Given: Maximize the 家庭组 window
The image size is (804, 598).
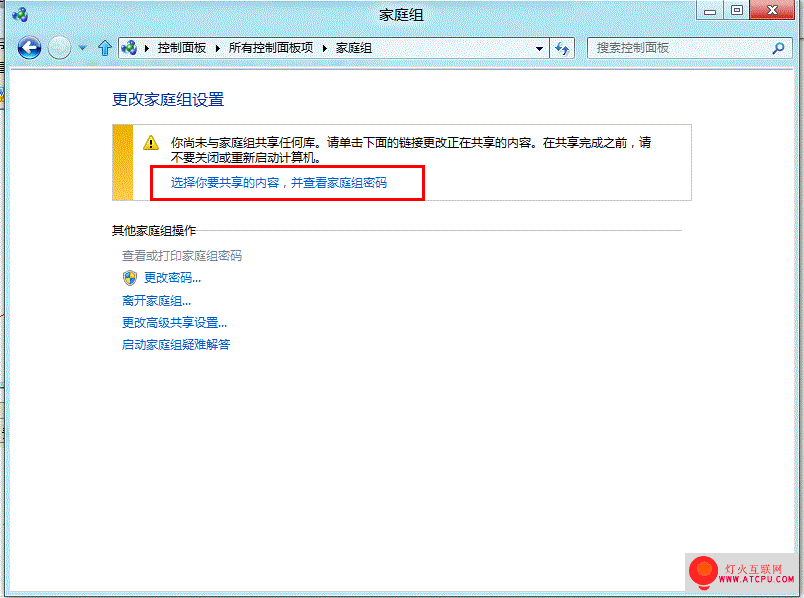Looking at the screenshot, I should coord(737,11).
